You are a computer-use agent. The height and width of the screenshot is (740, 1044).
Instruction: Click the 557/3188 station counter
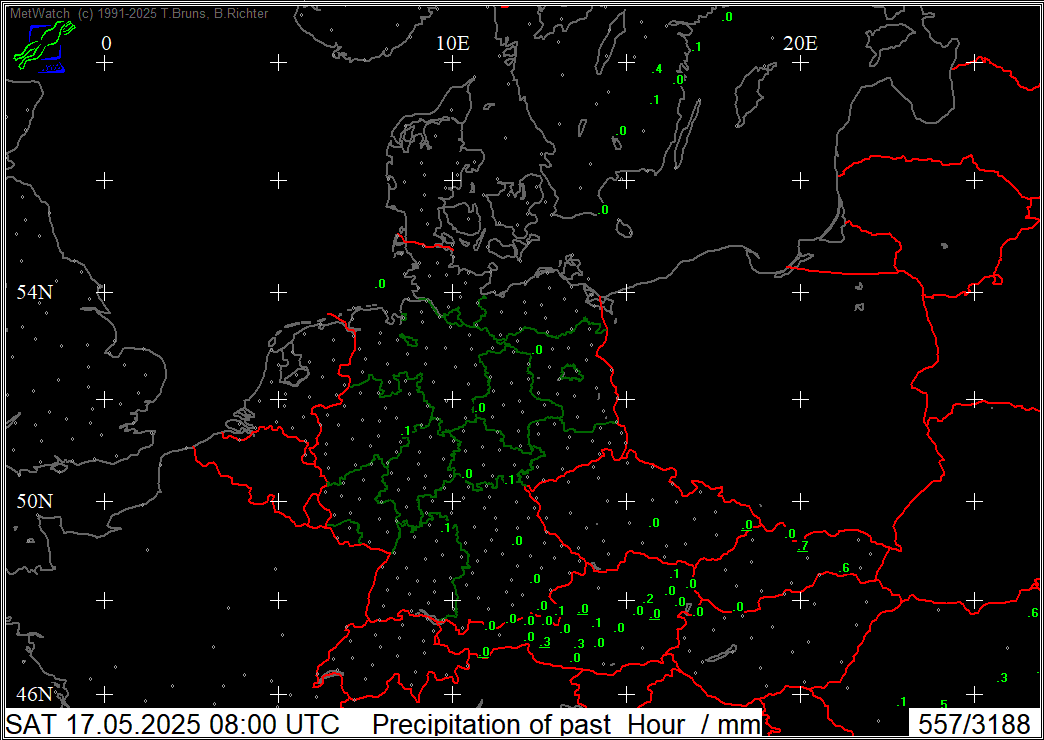coord(974,723)
